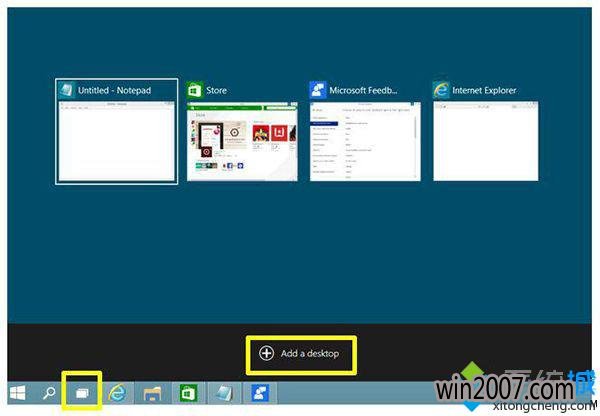Pick the Internet Explorer window preview

click(487, 140)
